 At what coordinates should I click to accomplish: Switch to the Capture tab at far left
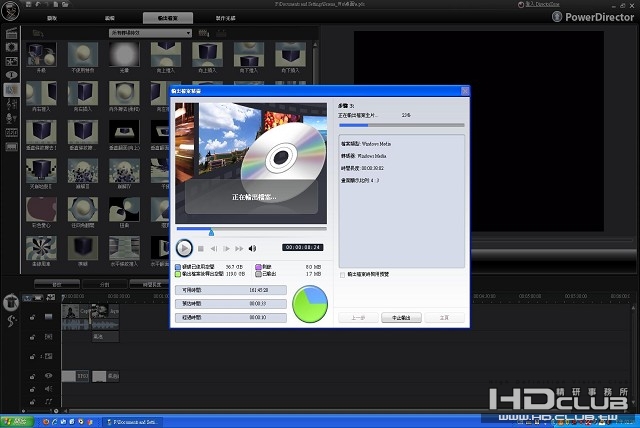pos(51,18)
